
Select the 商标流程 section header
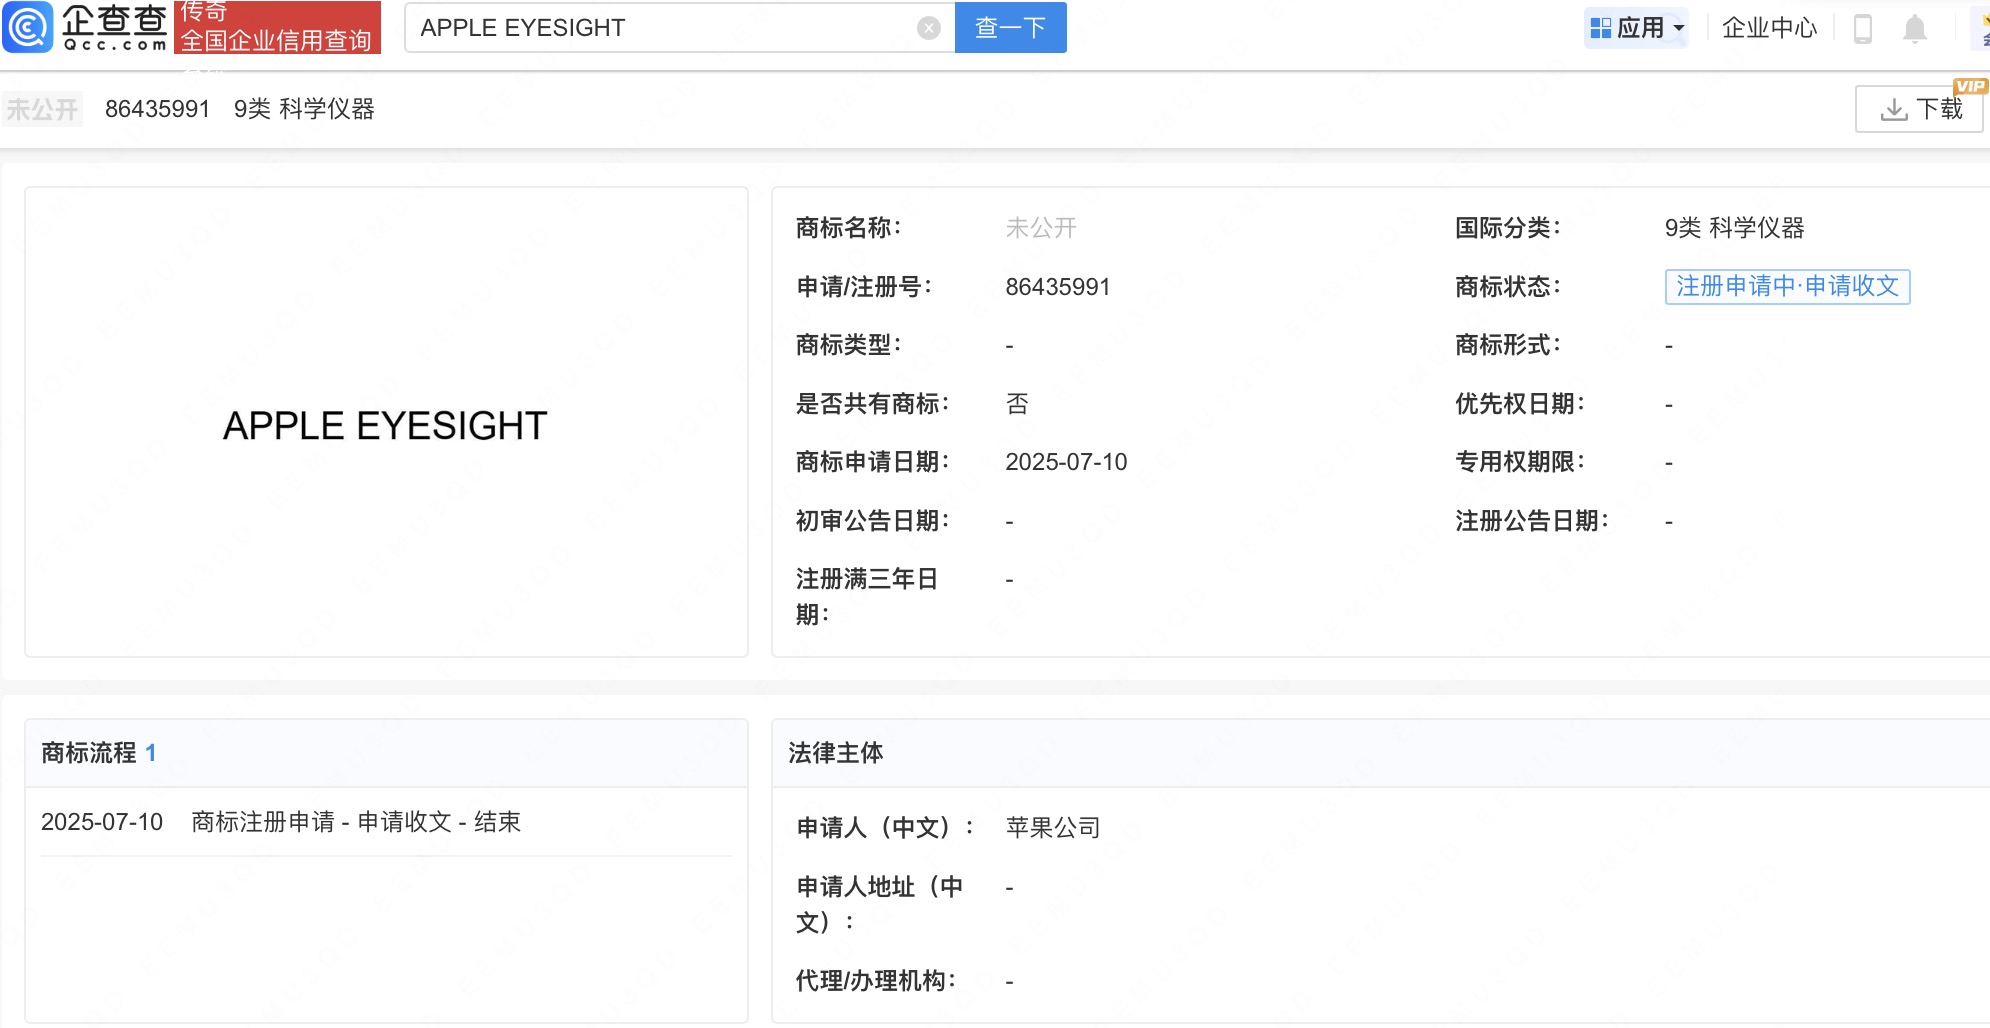click(x=89, y=753)
